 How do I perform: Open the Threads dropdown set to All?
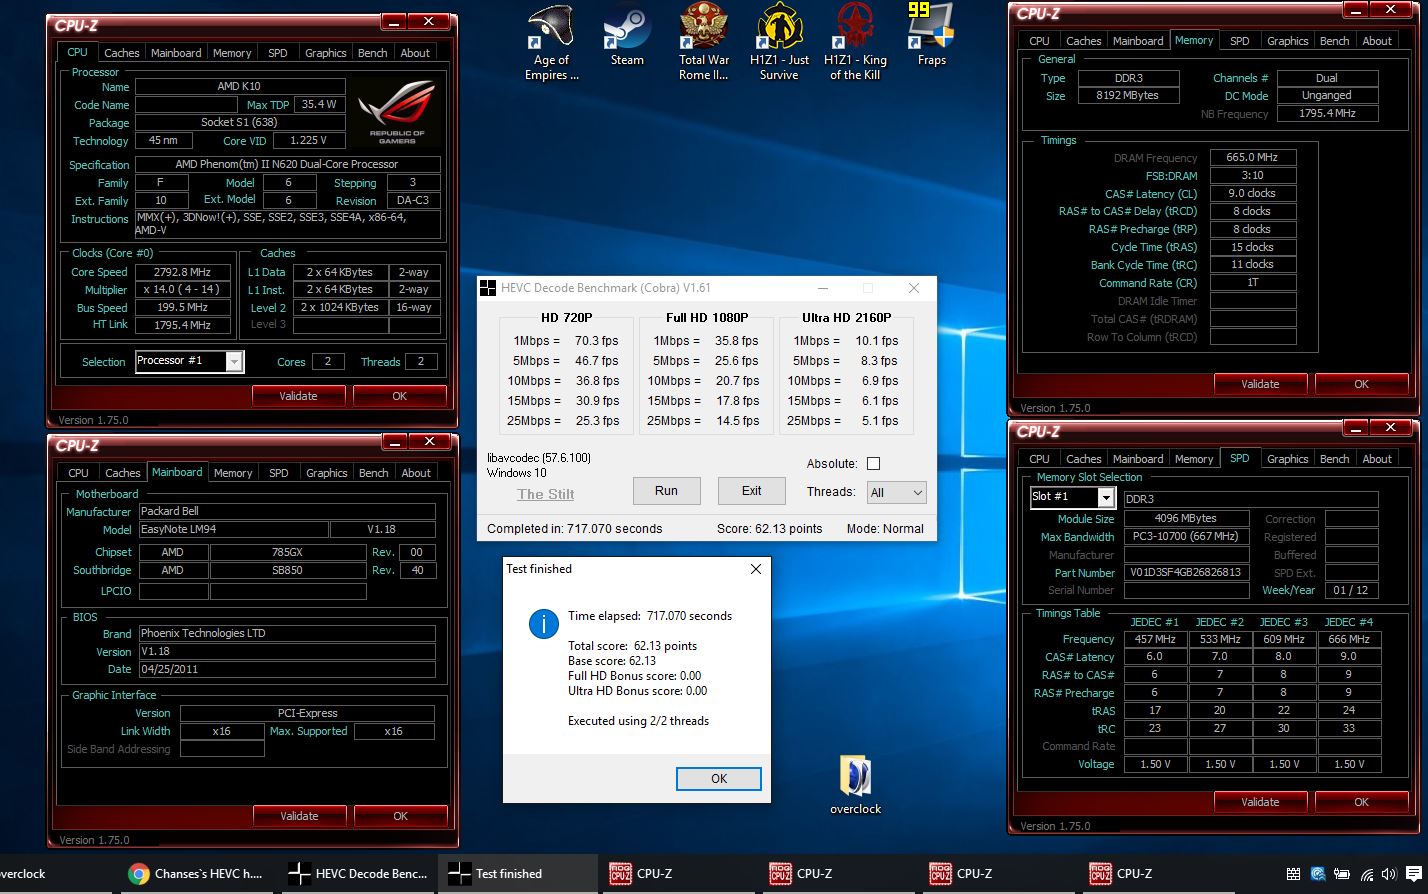tap(897, 492)
